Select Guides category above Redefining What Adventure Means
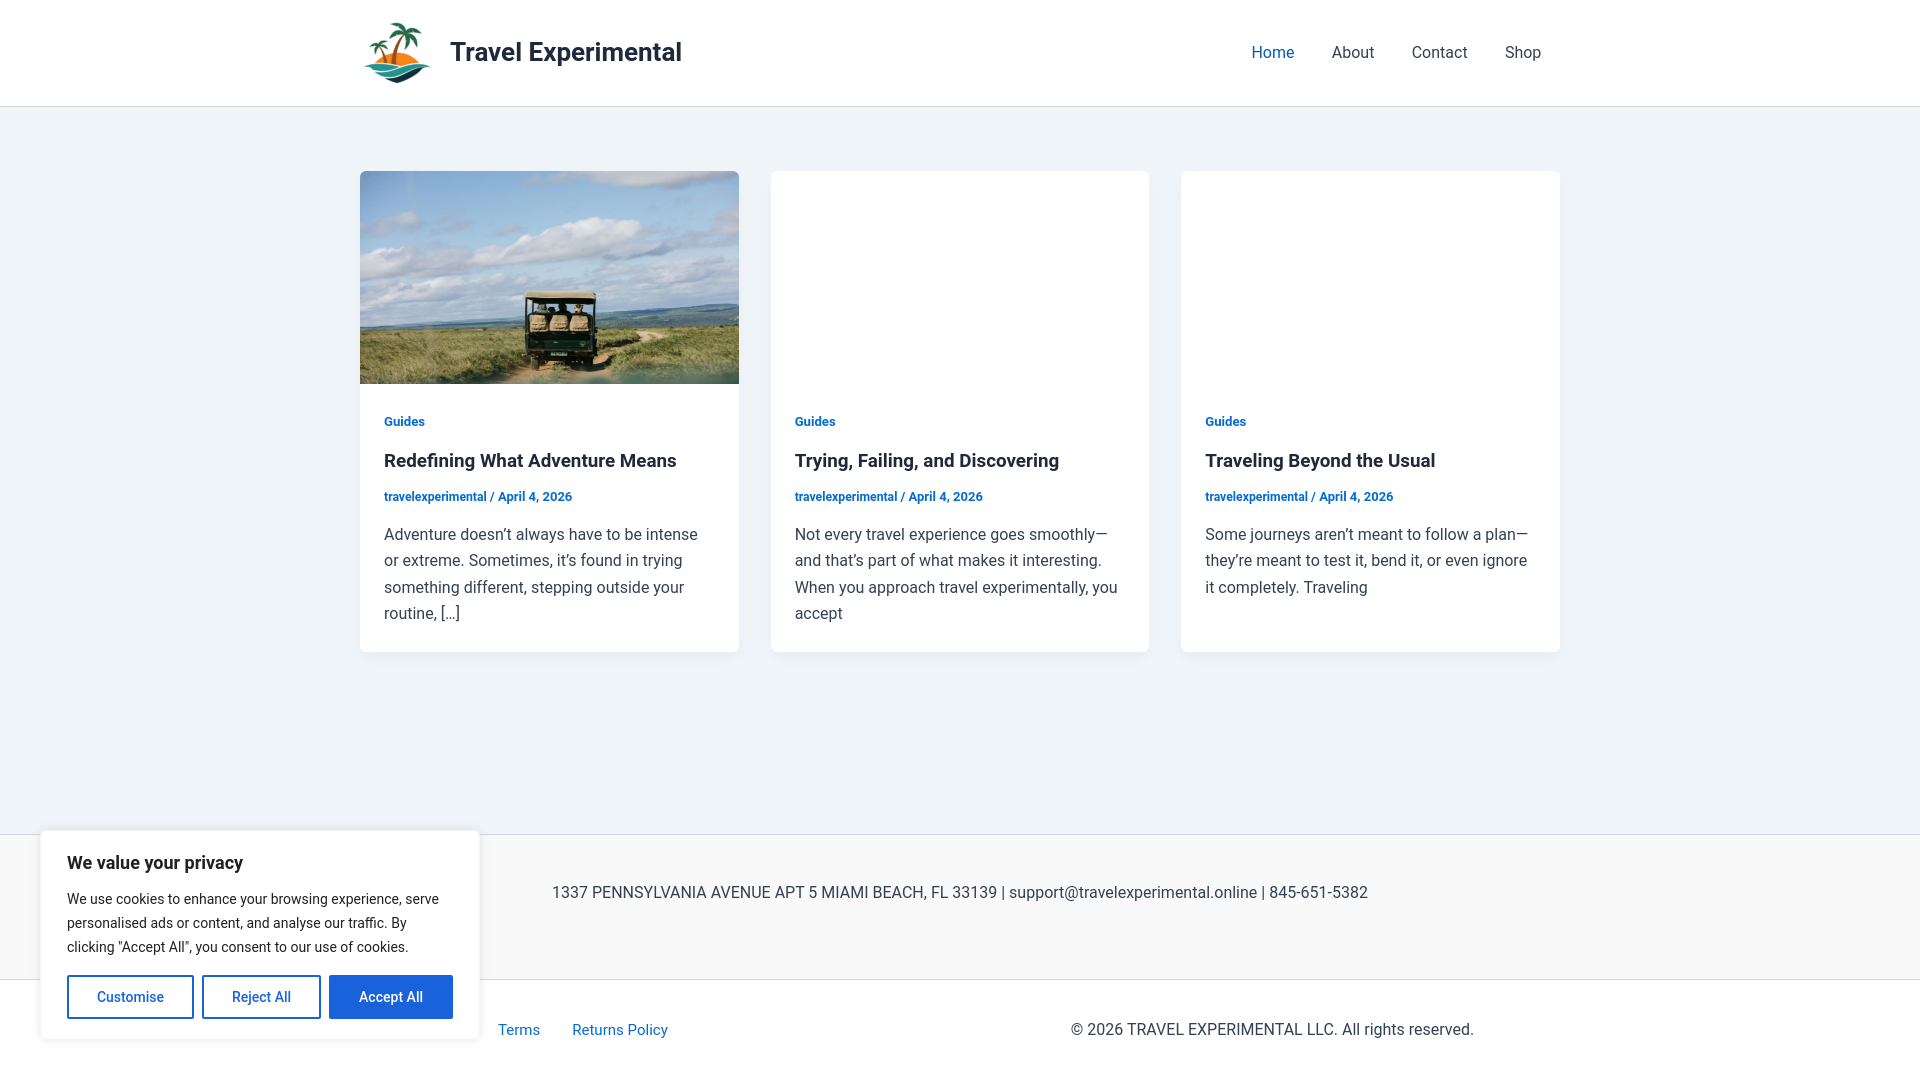The height and width of the screenshot is (1080, 1920). click(x=404, y=421)
